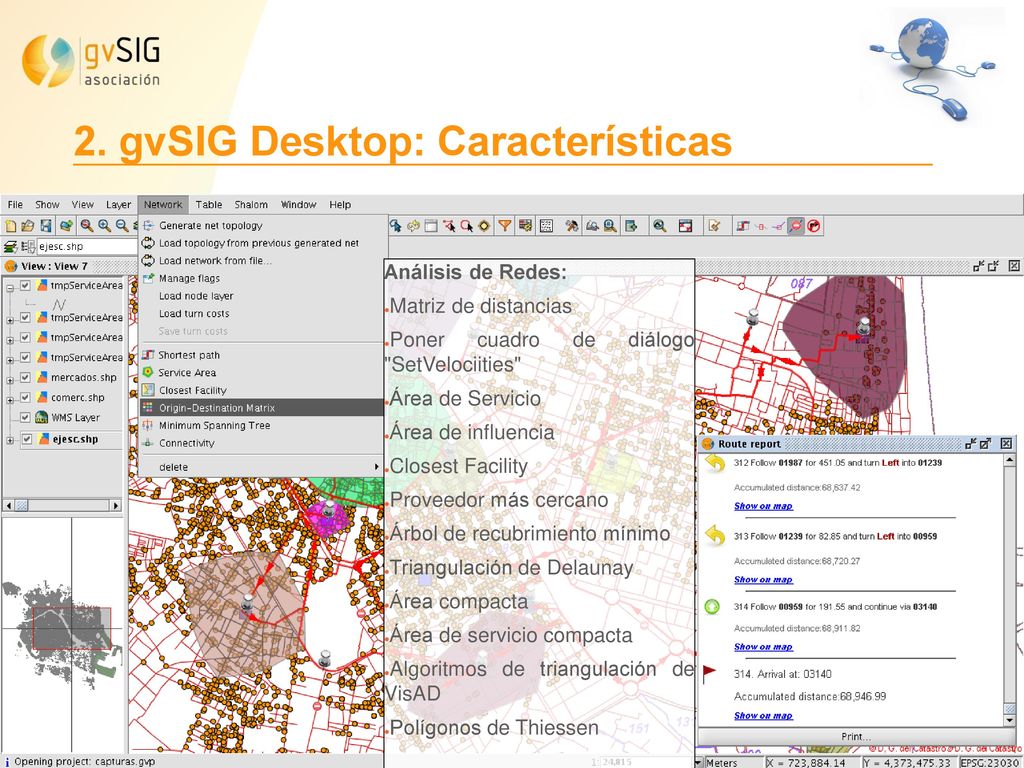Click the overview locator map thumbnail
Screen dimensions: 1024x768
63,633
